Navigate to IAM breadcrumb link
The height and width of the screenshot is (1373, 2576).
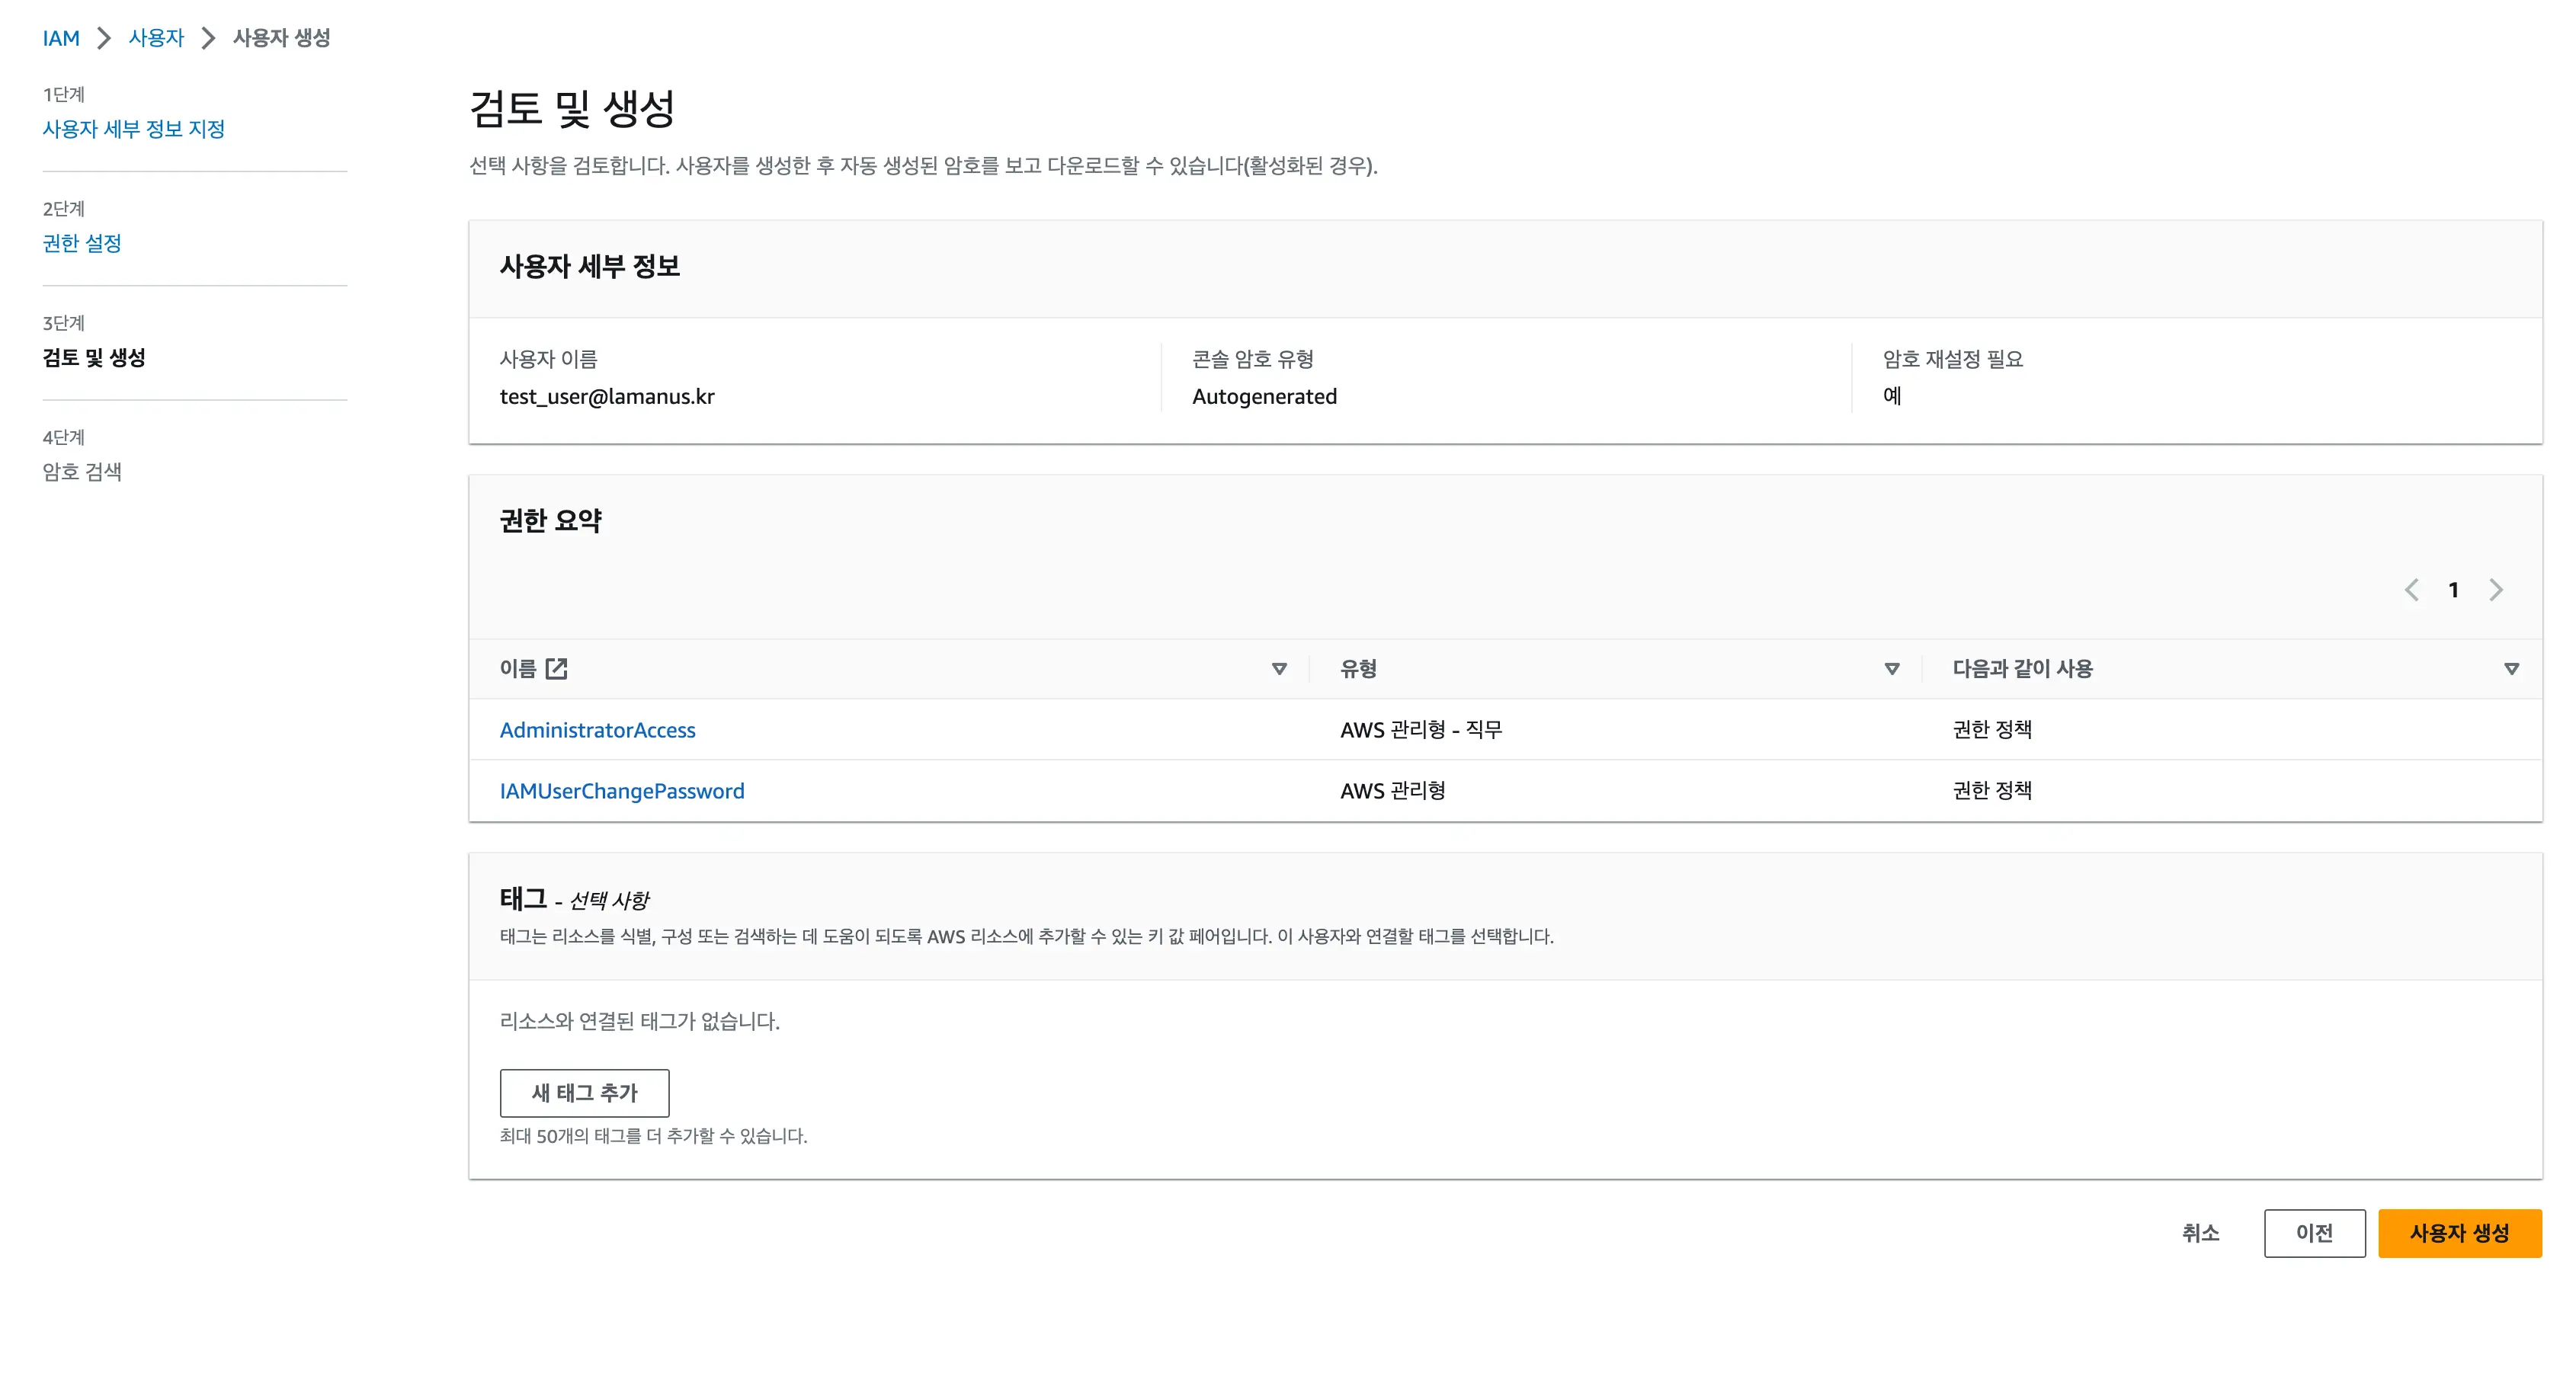[x=61, y=38]
